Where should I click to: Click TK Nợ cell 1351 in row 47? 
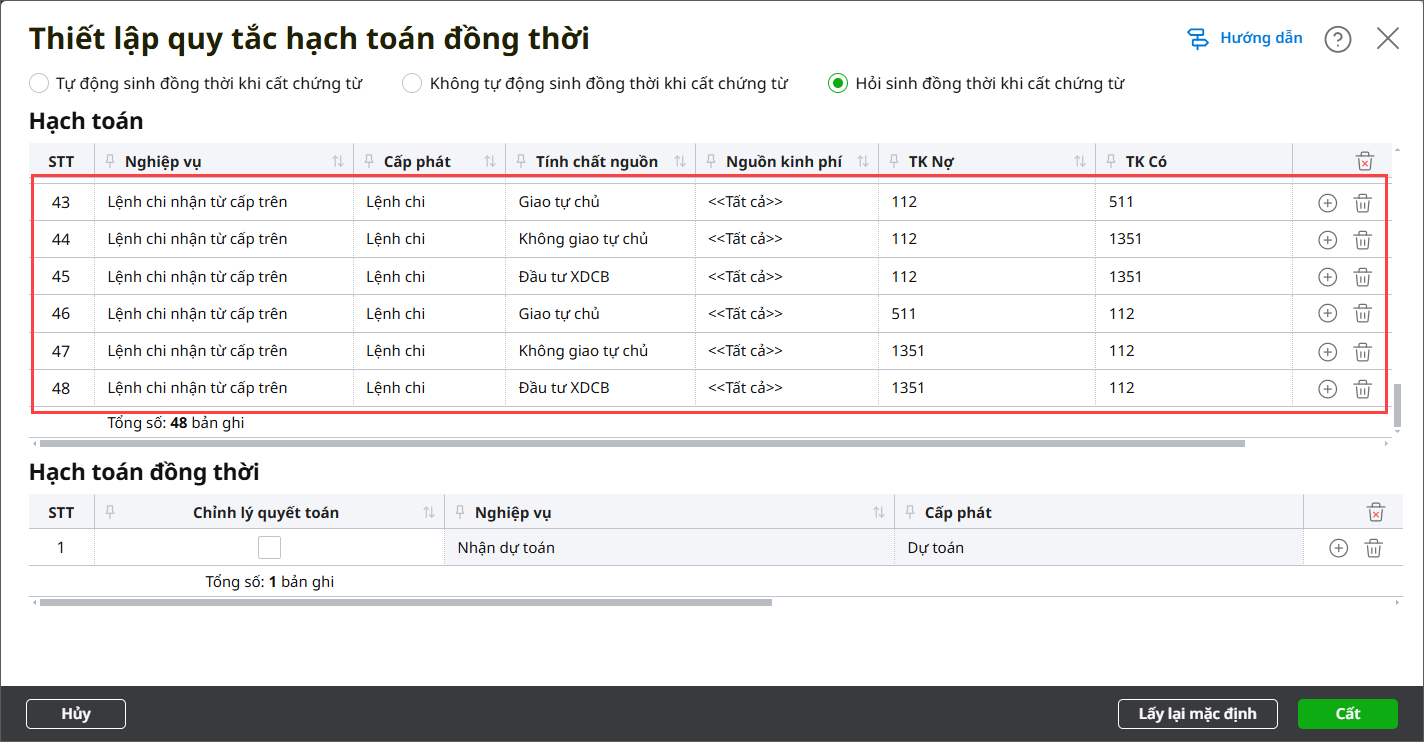click(988, 351)
